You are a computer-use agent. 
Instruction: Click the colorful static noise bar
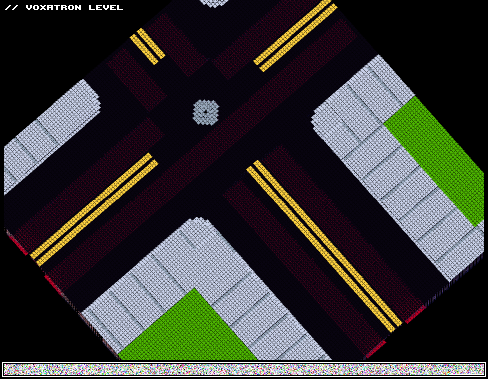[x=244, y=369]
